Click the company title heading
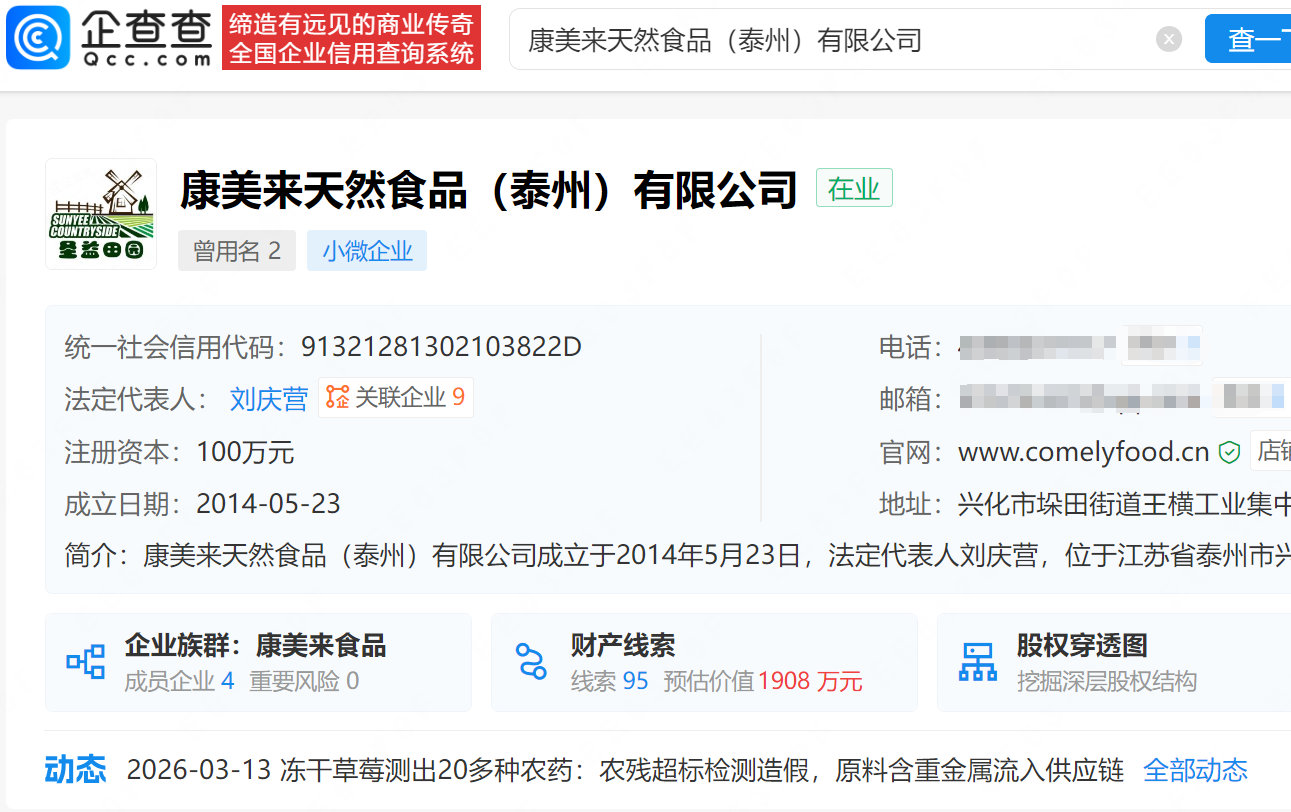The width and height of the screenshot is (1291, 812). point(489,190)
